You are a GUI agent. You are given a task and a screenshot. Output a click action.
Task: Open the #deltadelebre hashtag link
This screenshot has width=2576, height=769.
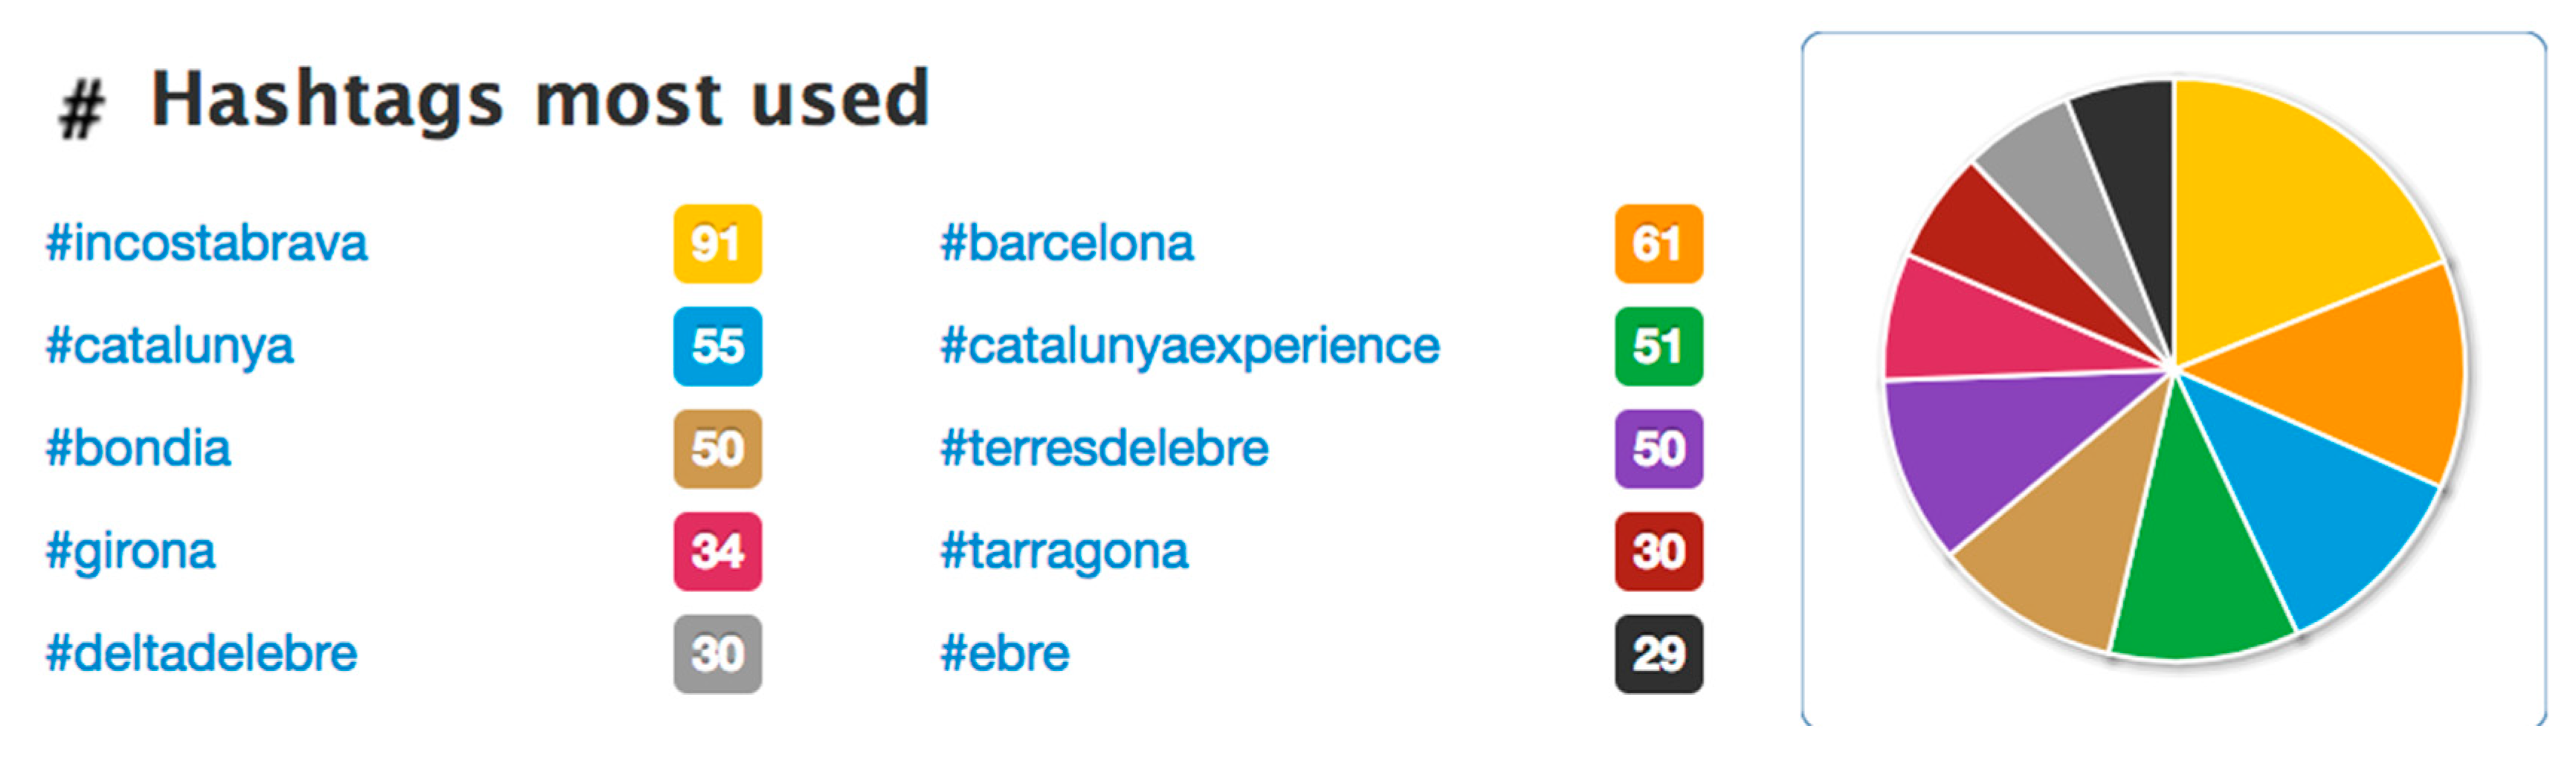coord(202,654)
